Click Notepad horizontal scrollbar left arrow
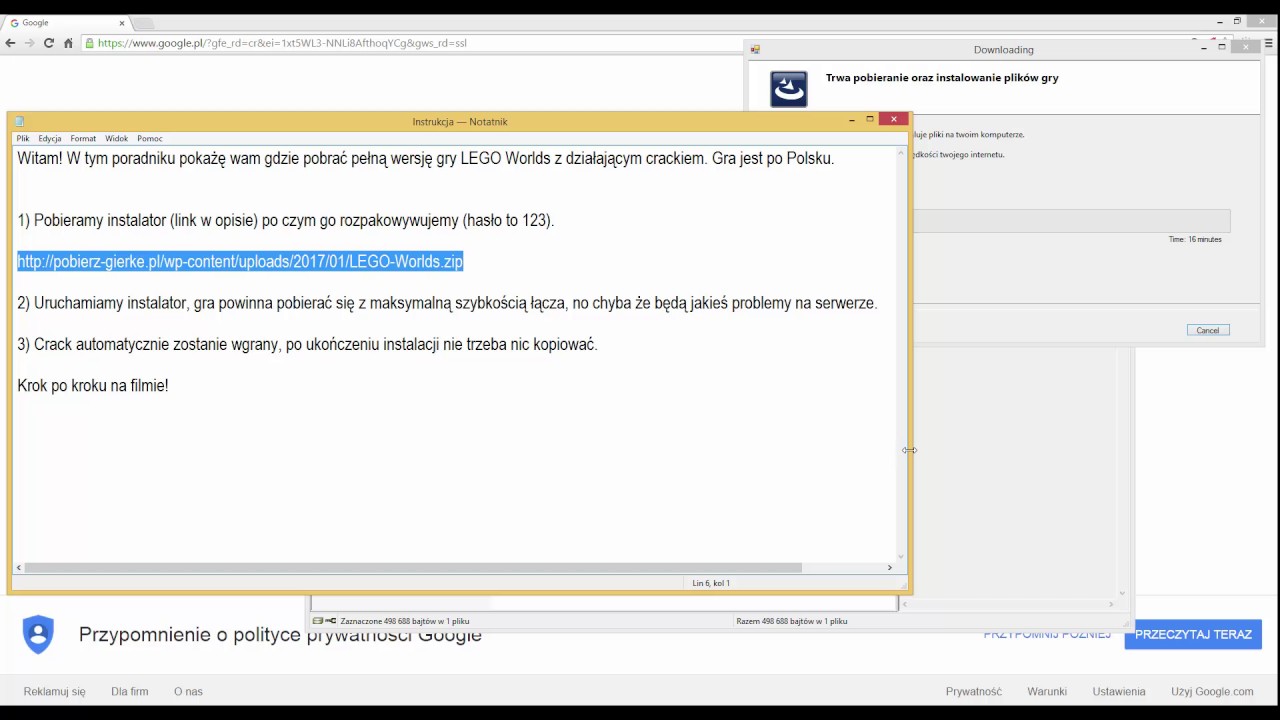 coord(18,567)
